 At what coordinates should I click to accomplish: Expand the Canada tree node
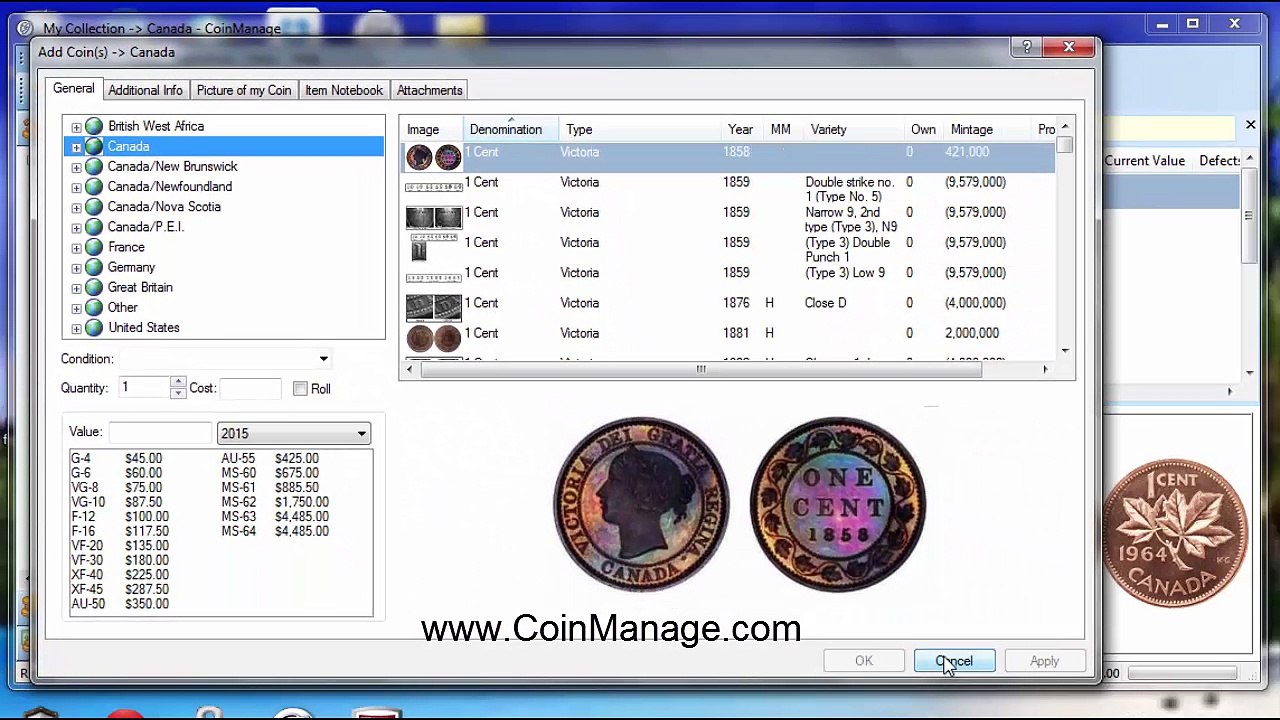tap(76, 147)
